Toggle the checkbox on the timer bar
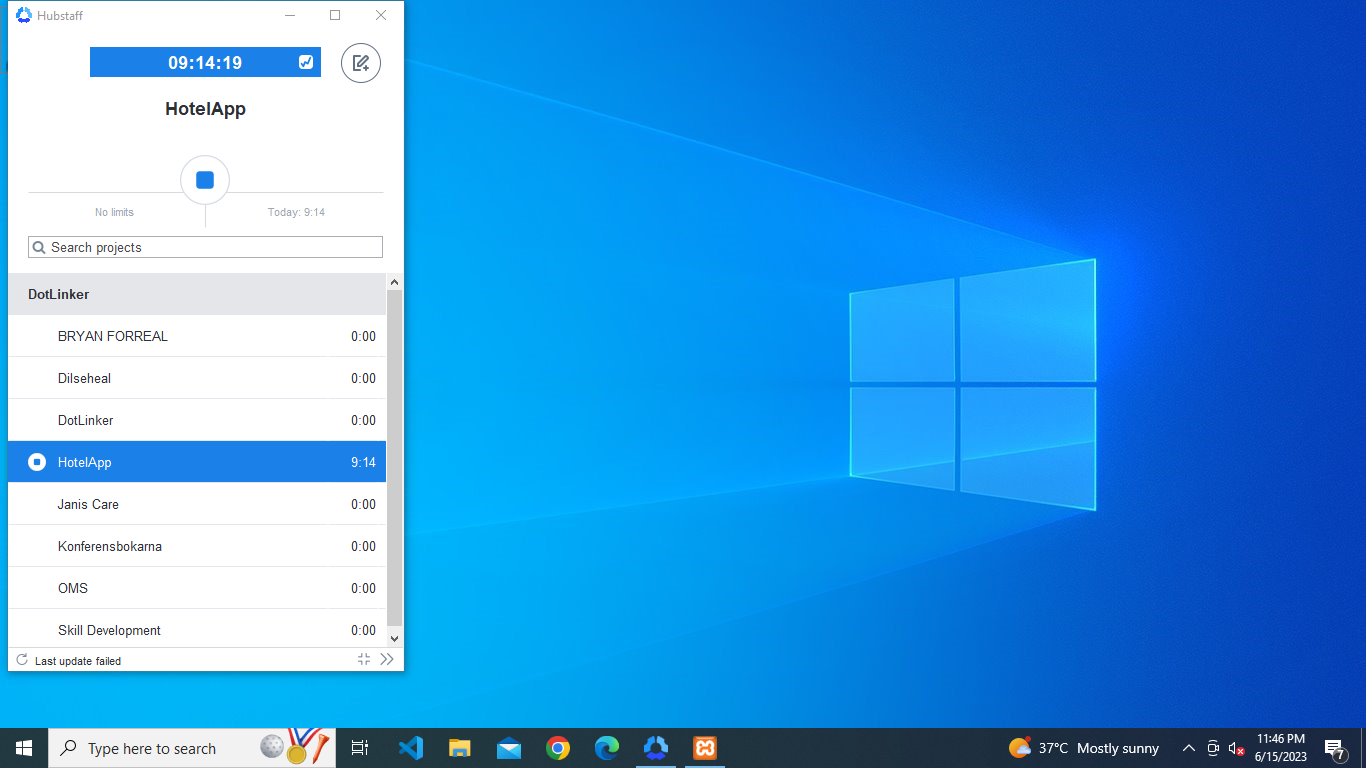This screenshot has height=768, width=1366. click(x=306, y=62)
